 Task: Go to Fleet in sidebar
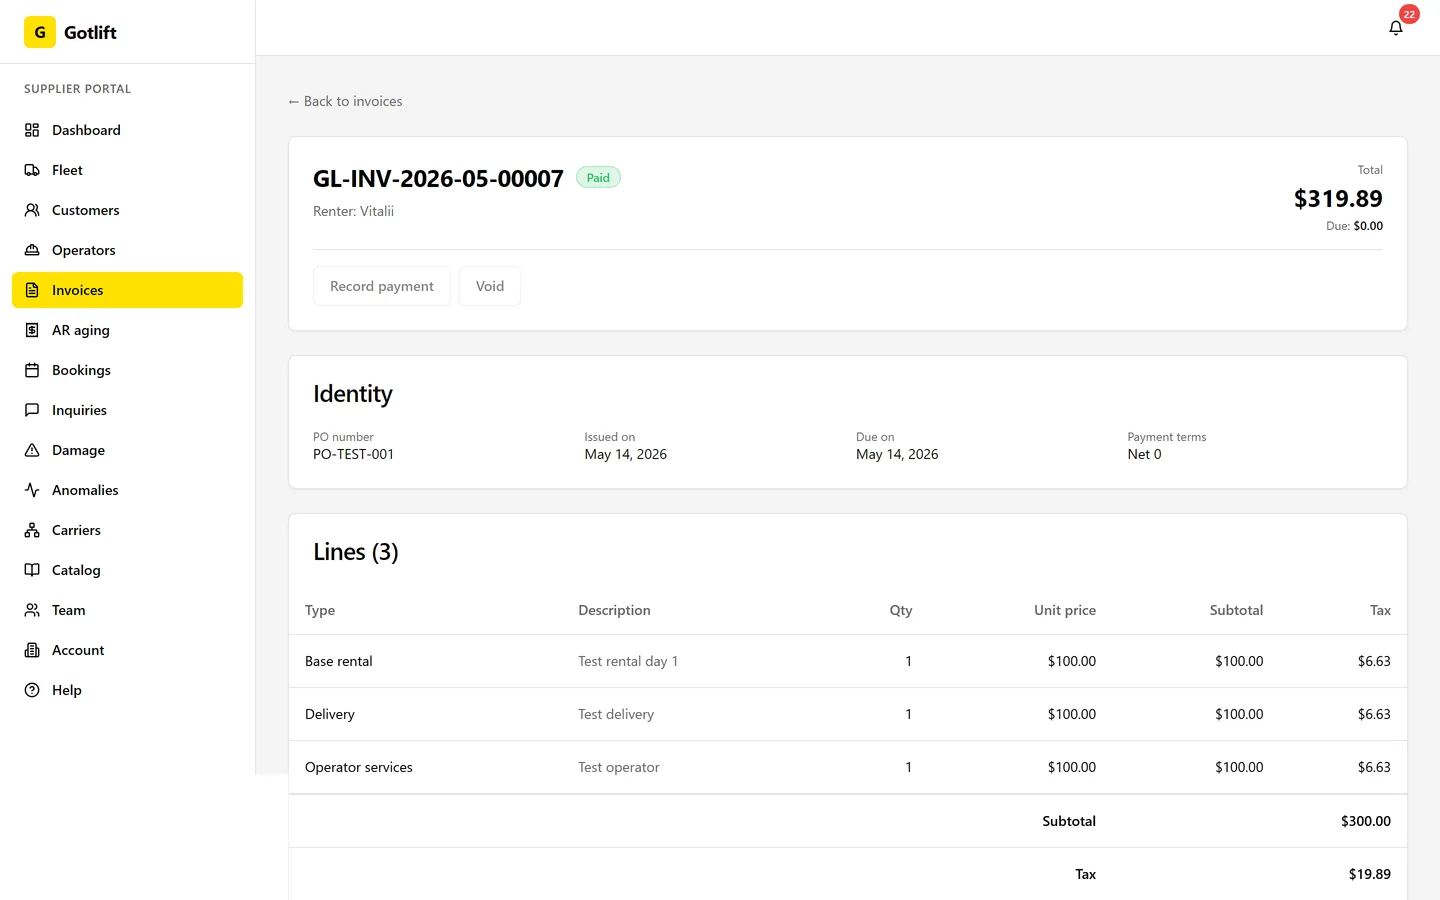click(127, 170)
